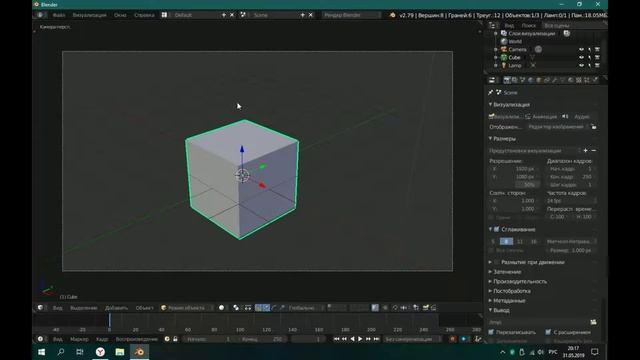Viewport: 640px width, 360px height.
Task: Select Camera in the outliner
Action: [517, 49]
